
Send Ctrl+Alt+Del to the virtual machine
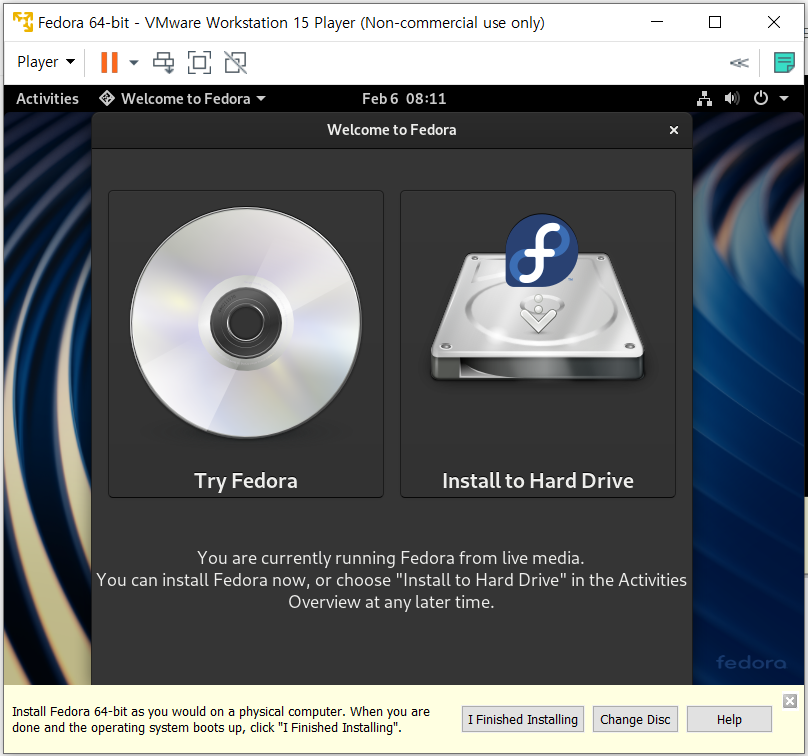(164, 62)
